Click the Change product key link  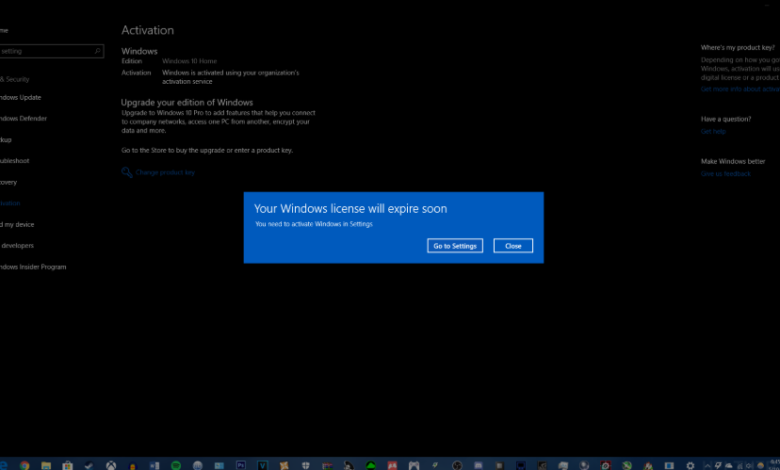coord(165,173)
